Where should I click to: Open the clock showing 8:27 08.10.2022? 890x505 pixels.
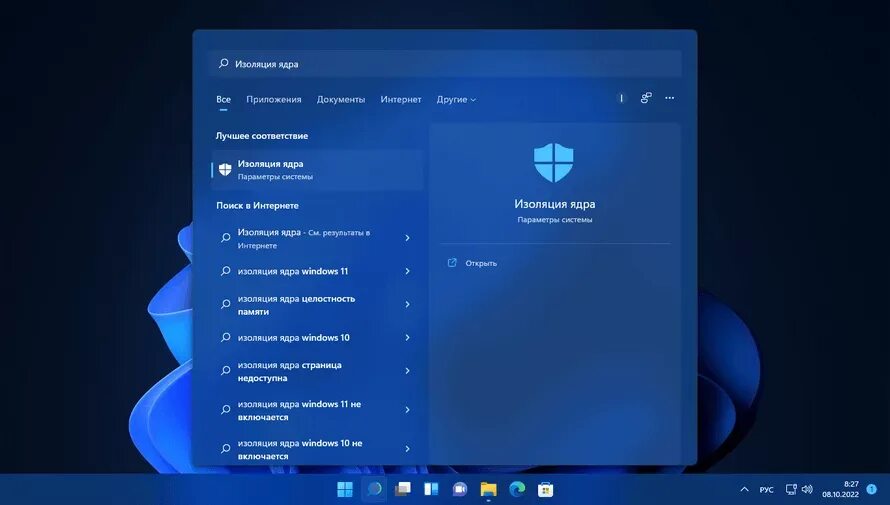click(x=841, y=489)
